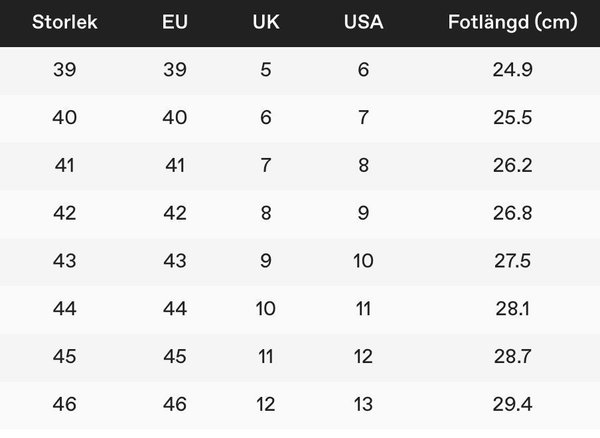Click the Fotlängd (cm) header
The image size is (600, 438).
click(x=513, y=22)
